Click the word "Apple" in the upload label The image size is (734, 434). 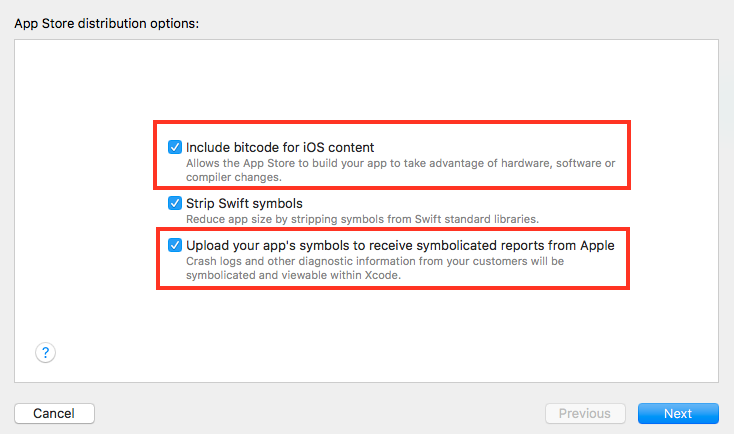[594, 245]
